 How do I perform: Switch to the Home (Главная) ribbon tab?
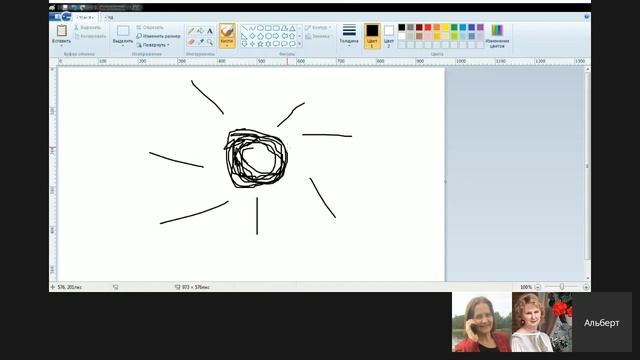[85, 18]
